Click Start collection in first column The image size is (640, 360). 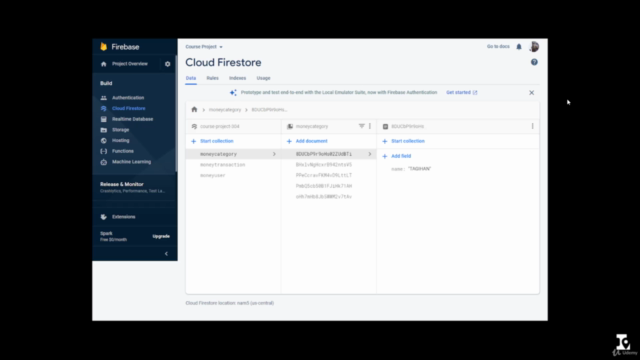[x=217, y=141]
